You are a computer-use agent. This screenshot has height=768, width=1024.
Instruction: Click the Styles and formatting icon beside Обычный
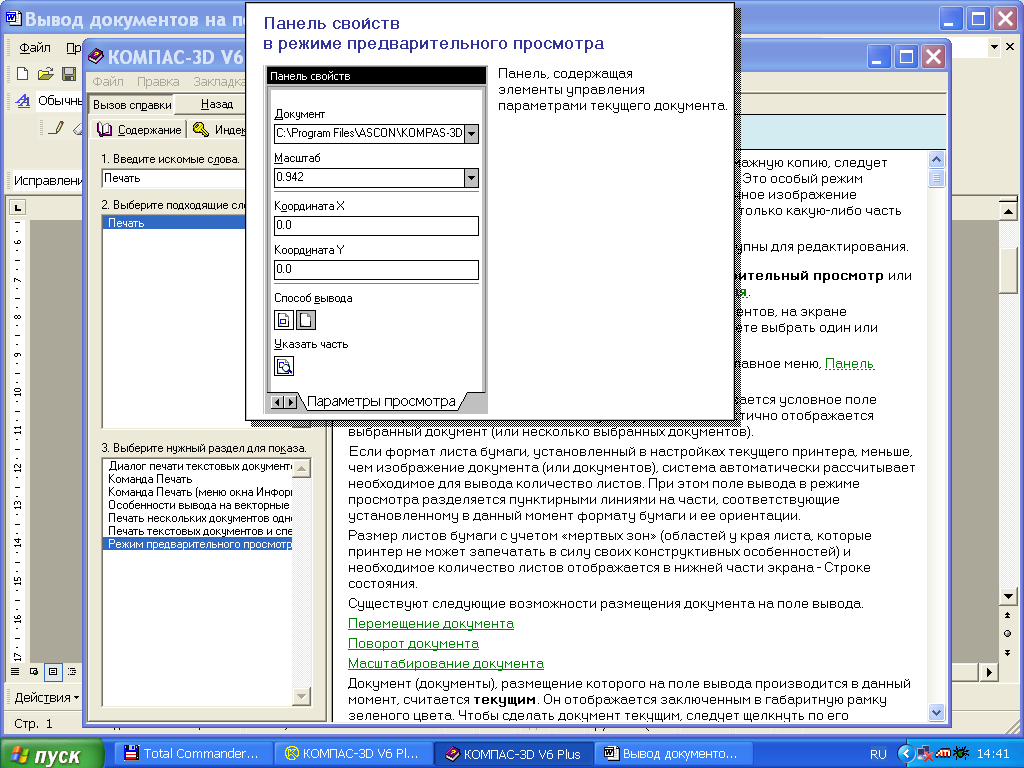23,101
